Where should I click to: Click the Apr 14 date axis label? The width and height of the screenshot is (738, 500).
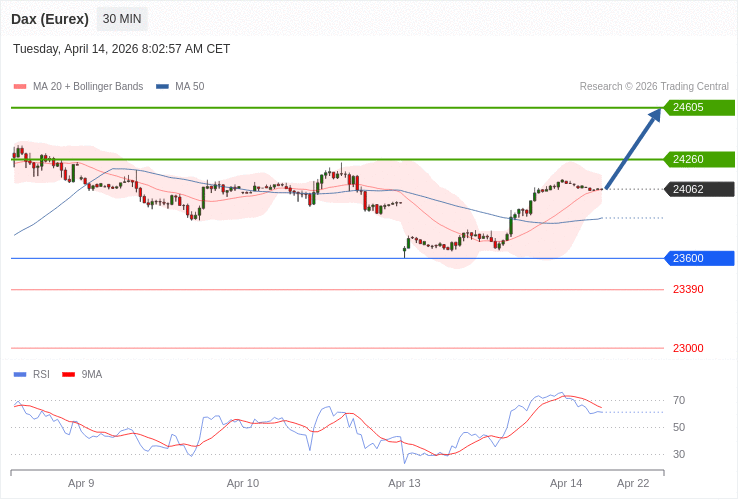566,482
